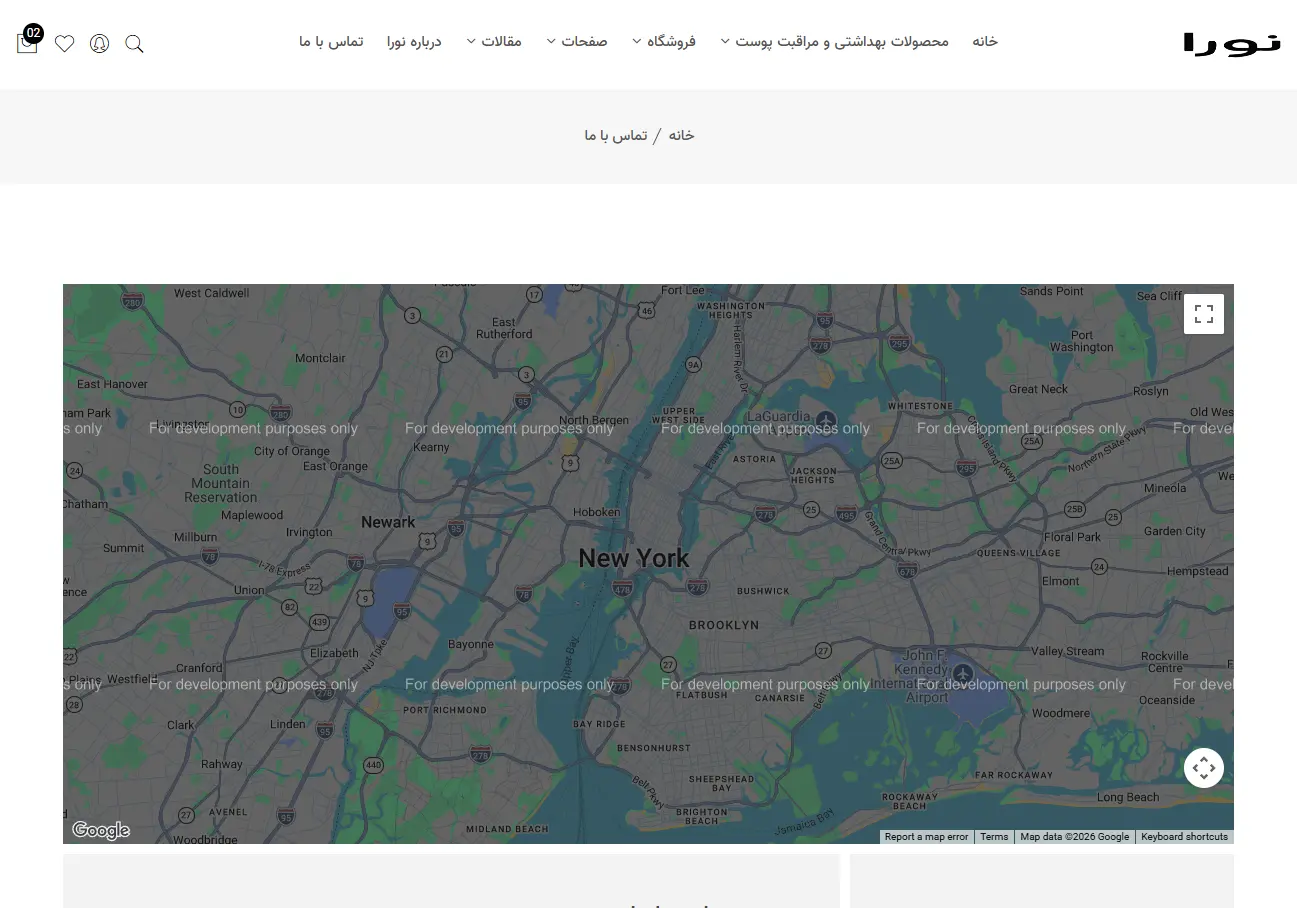The image size is (1297, 908).
Task: Expand the صفحات menu chevron
Action: (551, 41)
